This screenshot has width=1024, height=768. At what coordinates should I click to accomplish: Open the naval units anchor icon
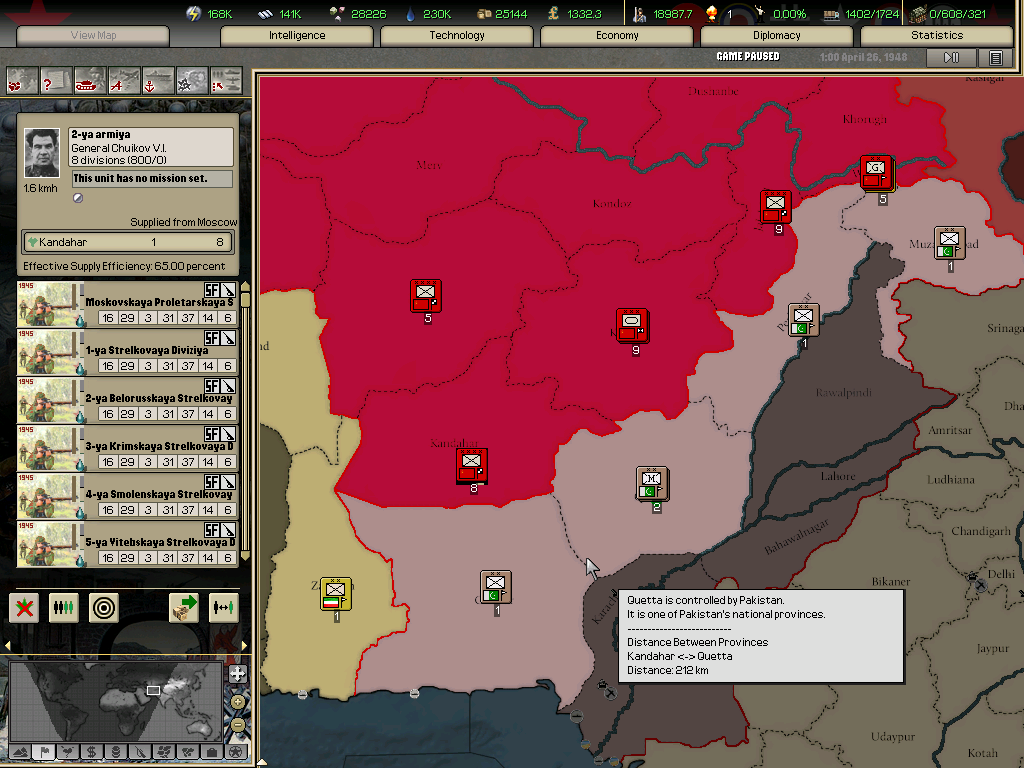tap(158, 79)
